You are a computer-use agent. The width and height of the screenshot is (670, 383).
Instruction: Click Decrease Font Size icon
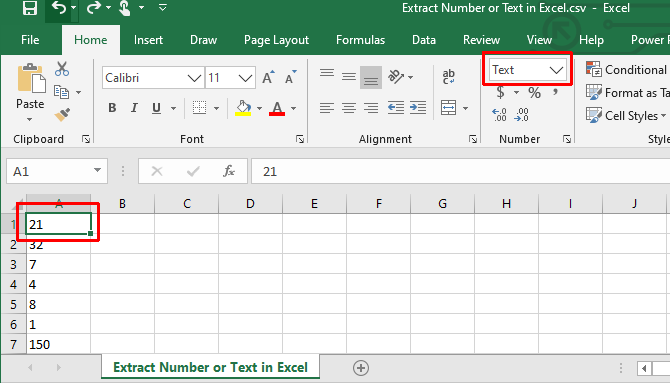[x=291, y=77]
